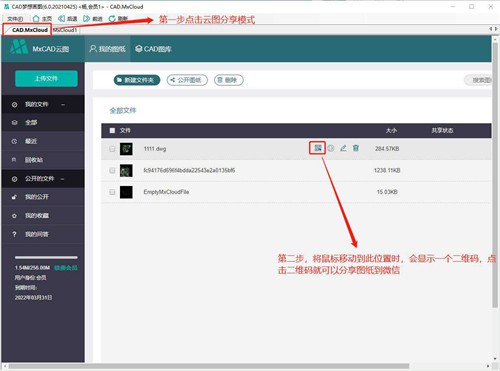Collapse the 我的文件 section
The width and height of the screenshot is (500, 371).
(63, 104)
